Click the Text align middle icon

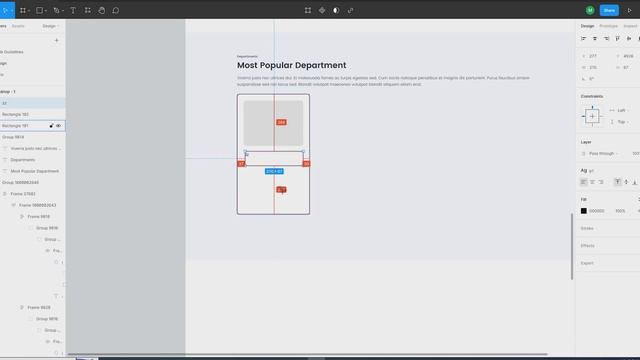[x=626, y=182]
